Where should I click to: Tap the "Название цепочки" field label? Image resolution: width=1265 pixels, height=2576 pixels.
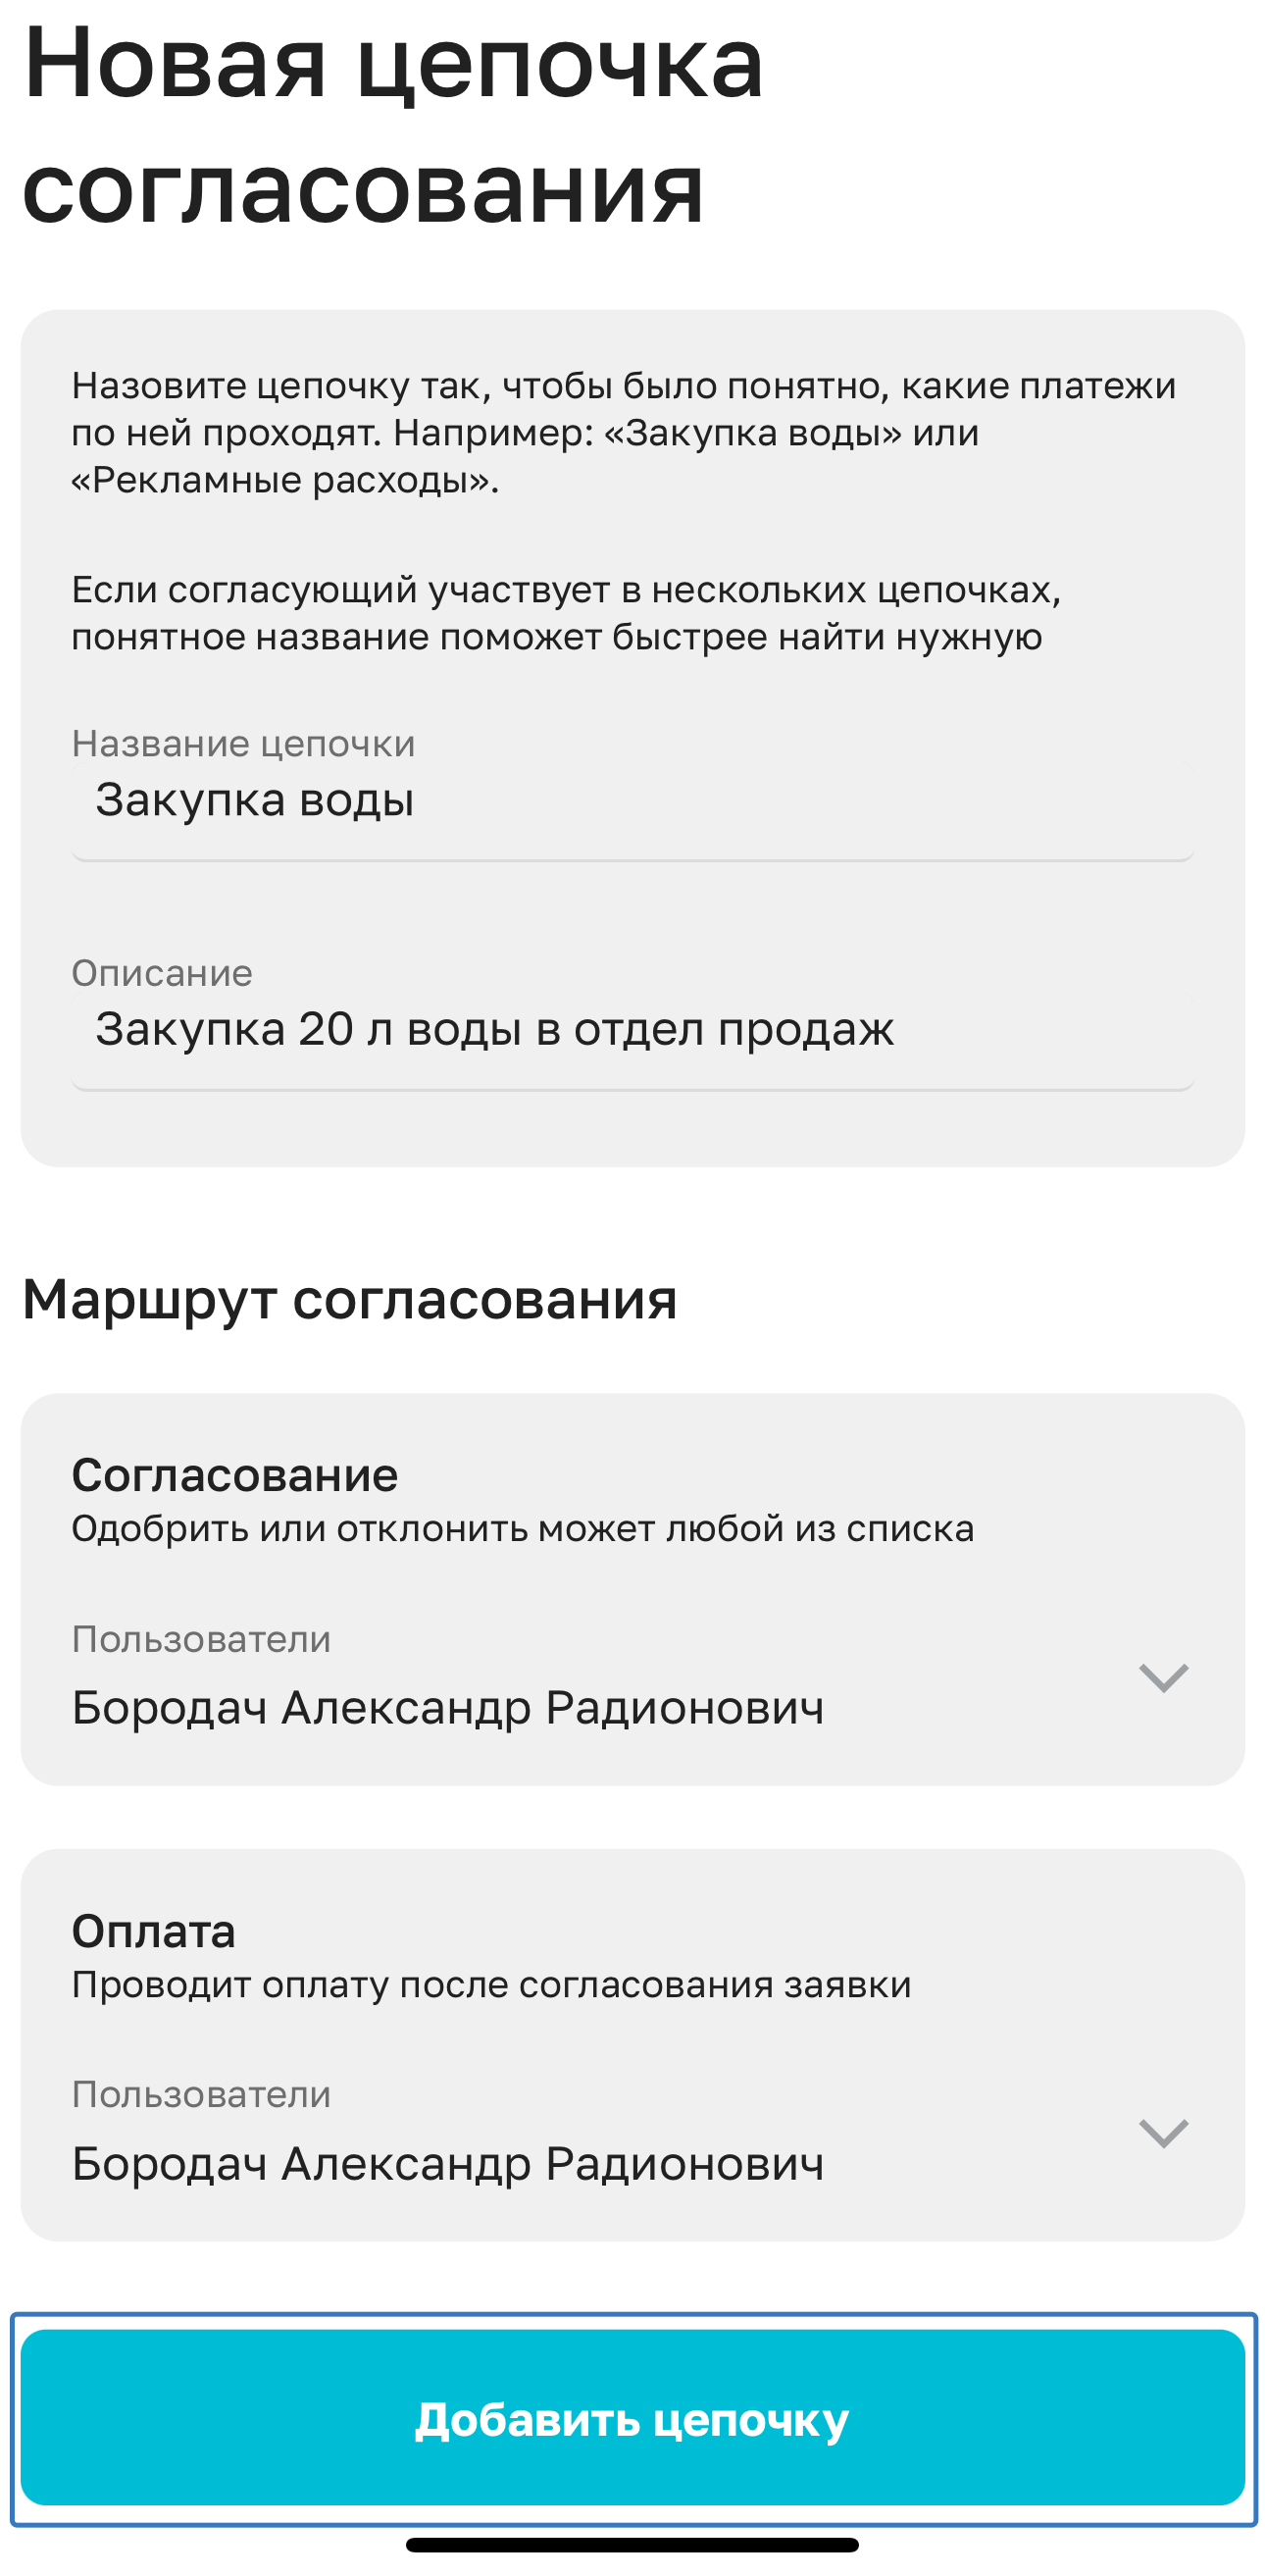(243, 744)
